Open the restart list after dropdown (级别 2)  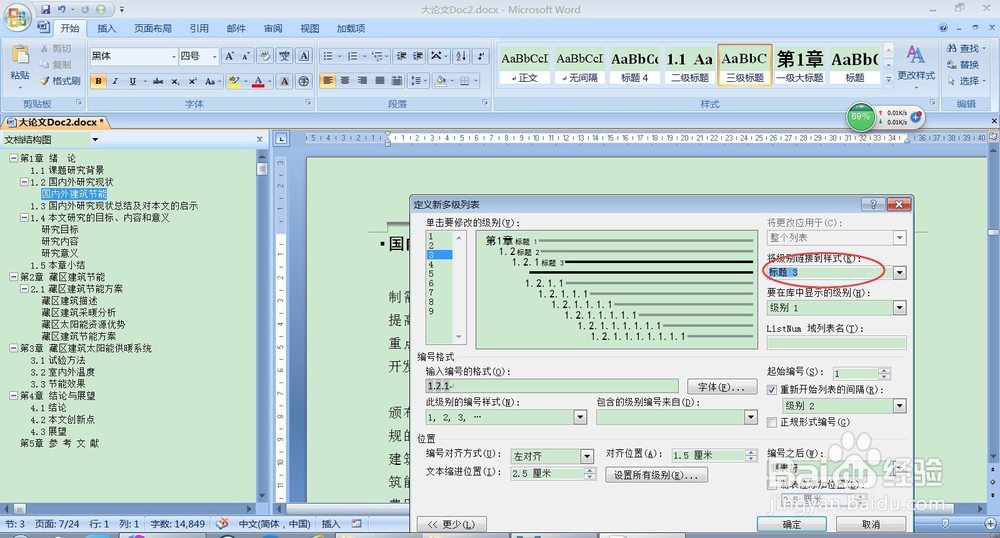[899, 405]
